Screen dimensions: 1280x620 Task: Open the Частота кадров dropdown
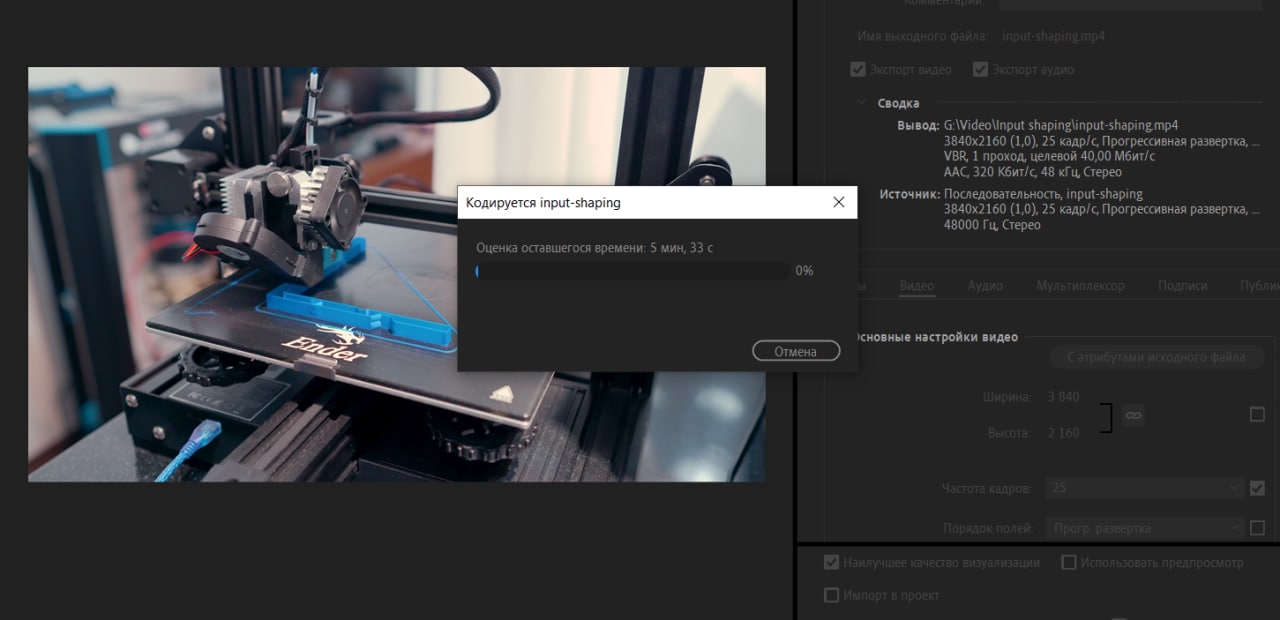point(1145,488)
